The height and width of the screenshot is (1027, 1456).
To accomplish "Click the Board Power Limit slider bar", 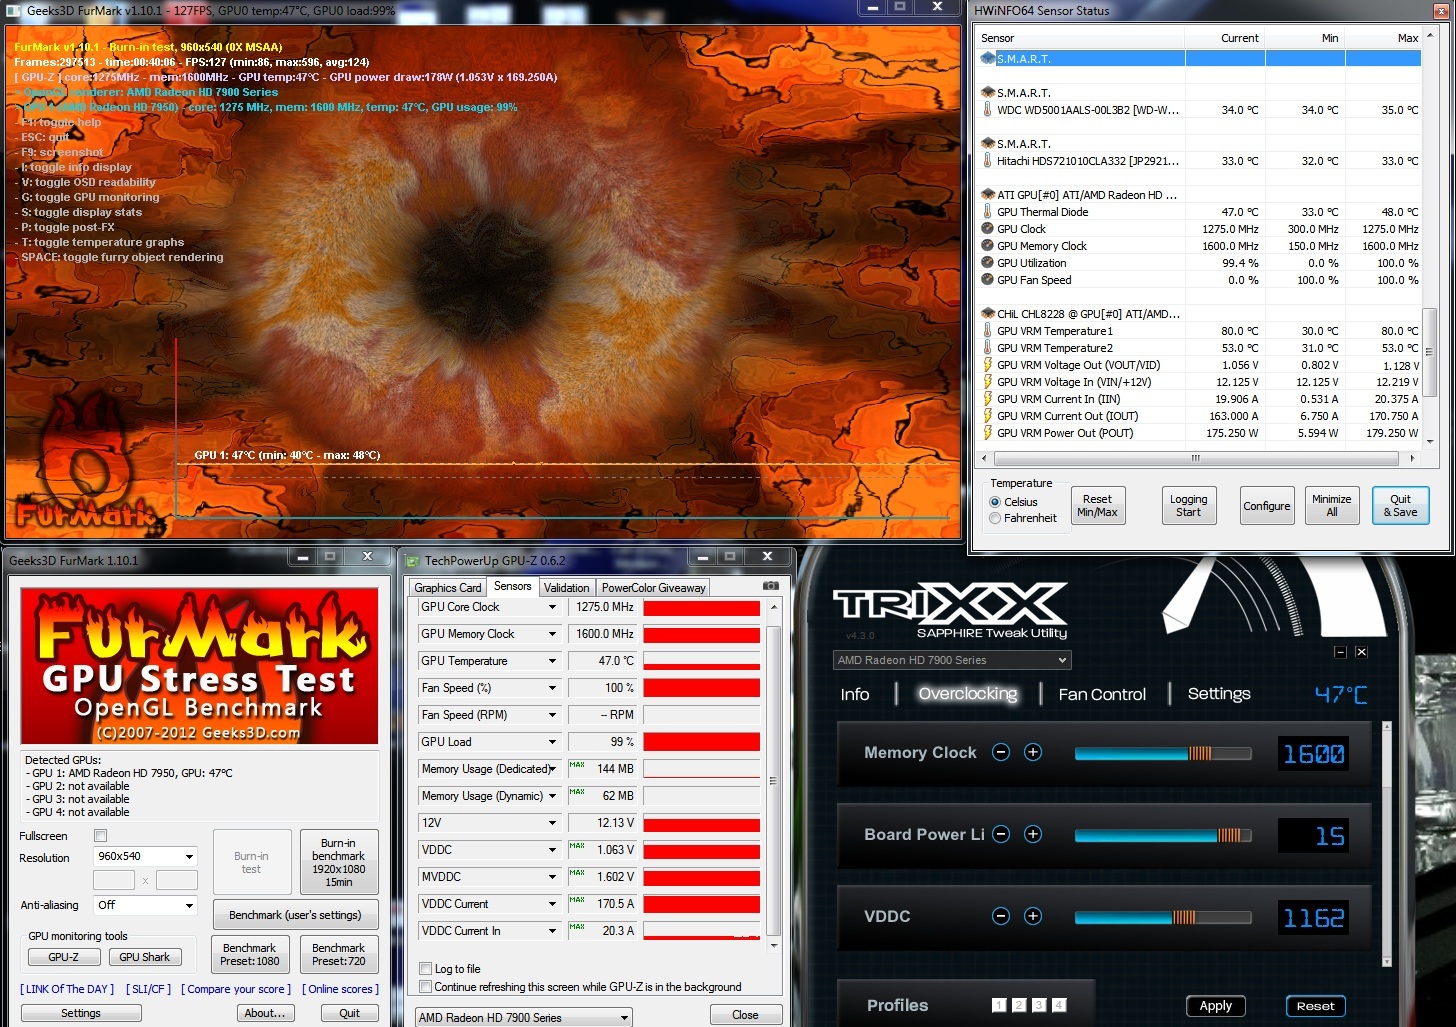I will tap(1163, 835).
